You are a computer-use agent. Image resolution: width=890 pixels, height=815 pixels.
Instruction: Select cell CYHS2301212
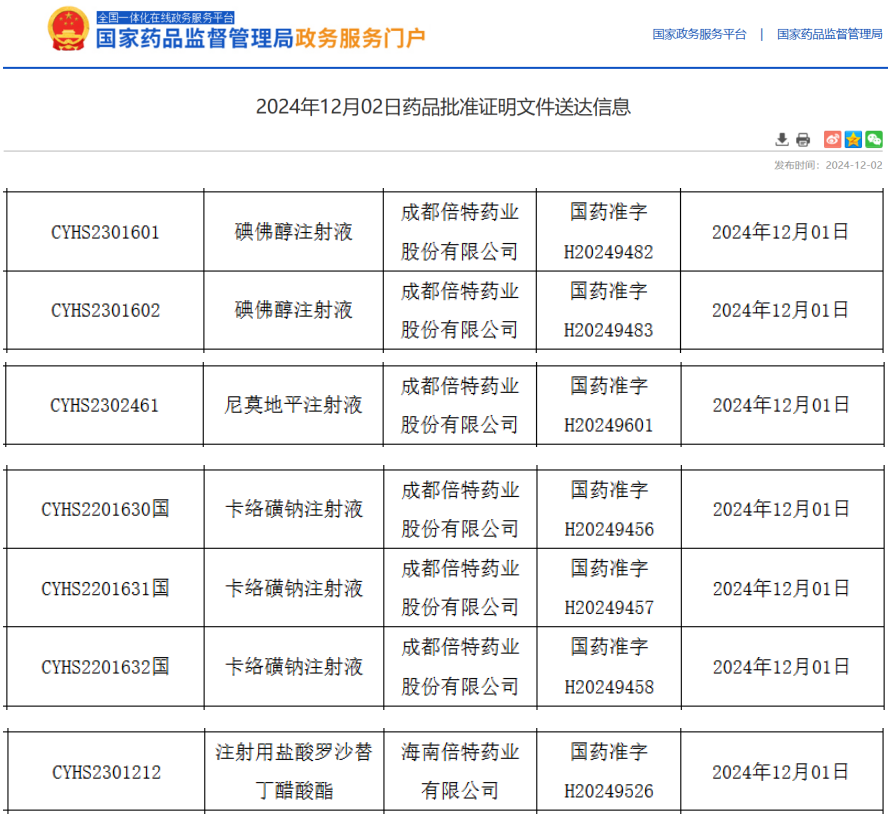(106, 772)
